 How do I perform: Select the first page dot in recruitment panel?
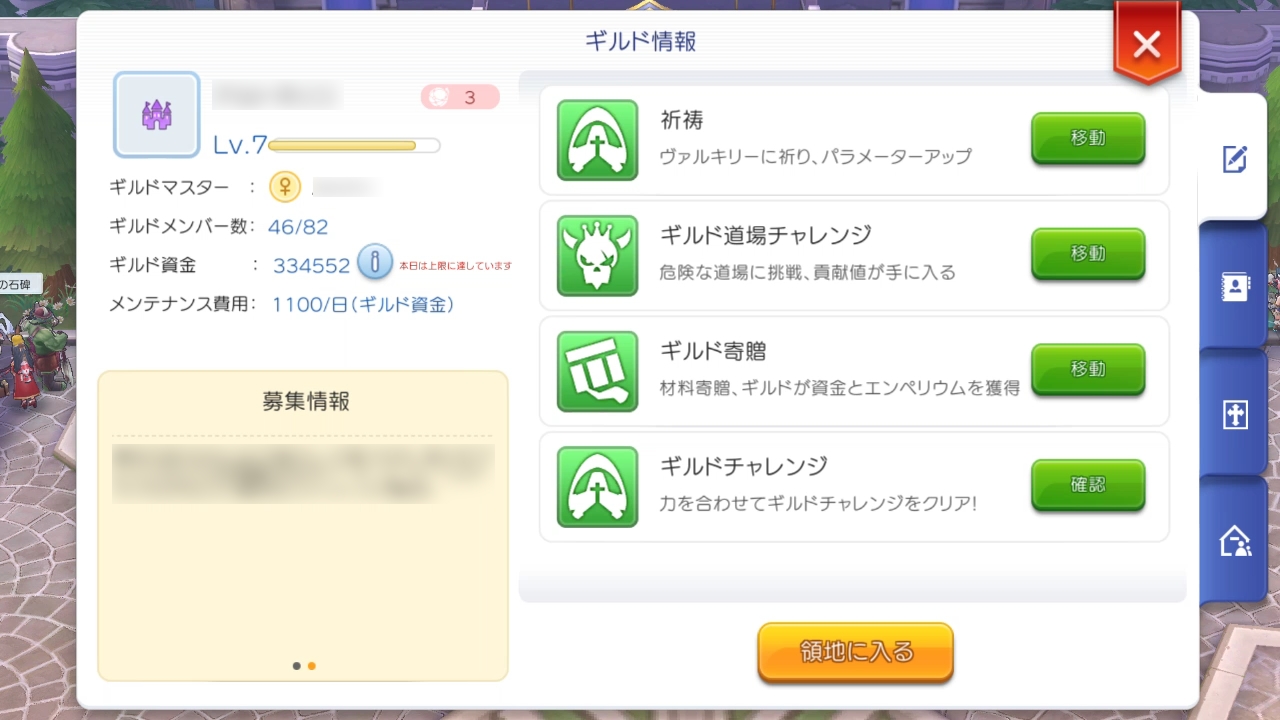pyautogui.click(x=296, y=666)
